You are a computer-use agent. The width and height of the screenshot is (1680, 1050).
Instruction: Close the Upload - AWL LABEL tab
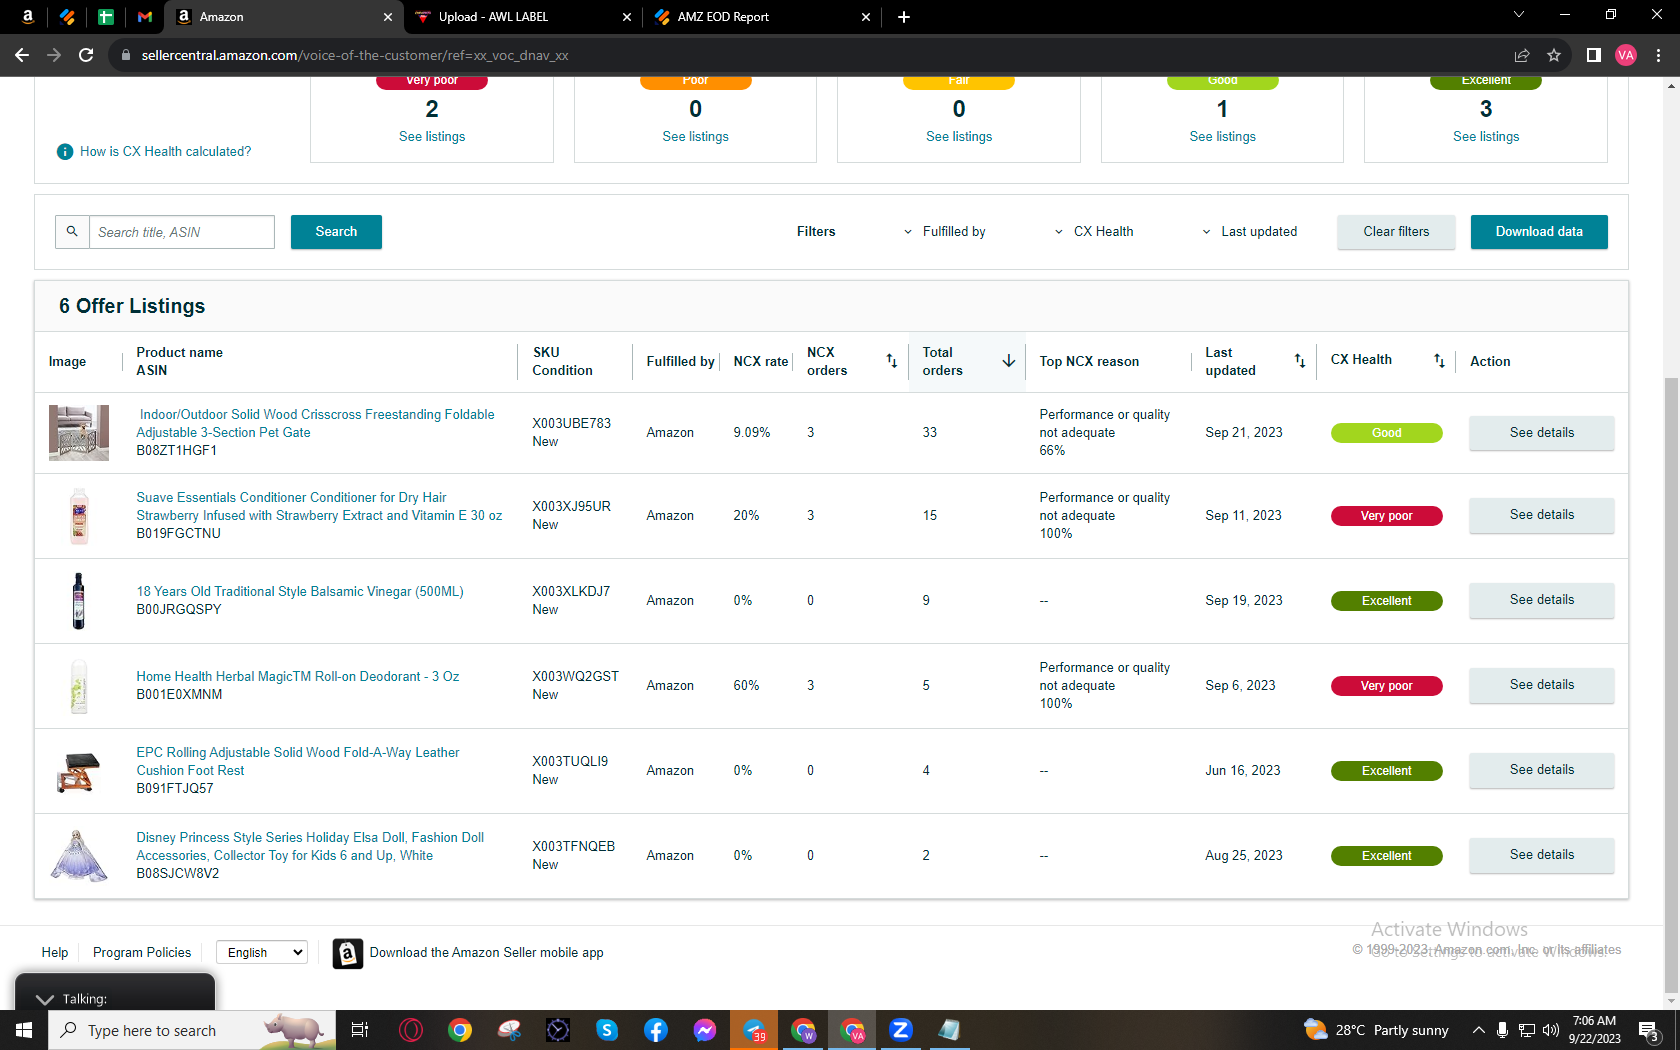coord(627,17)
